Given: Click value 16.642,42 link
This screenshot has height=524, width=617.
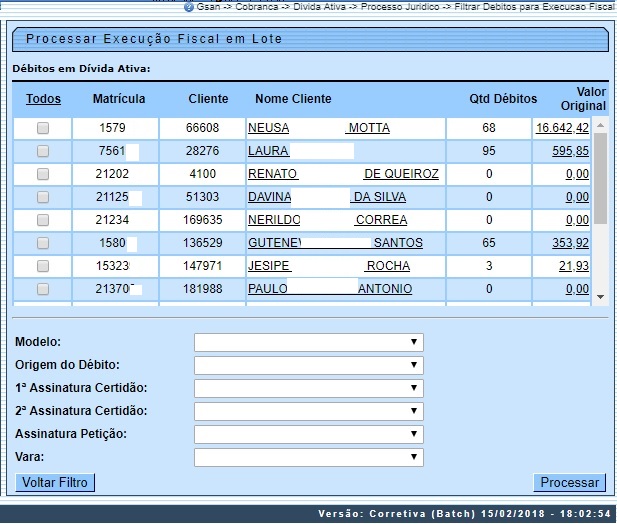Looking at the screenshot, I should pos(562,128).
